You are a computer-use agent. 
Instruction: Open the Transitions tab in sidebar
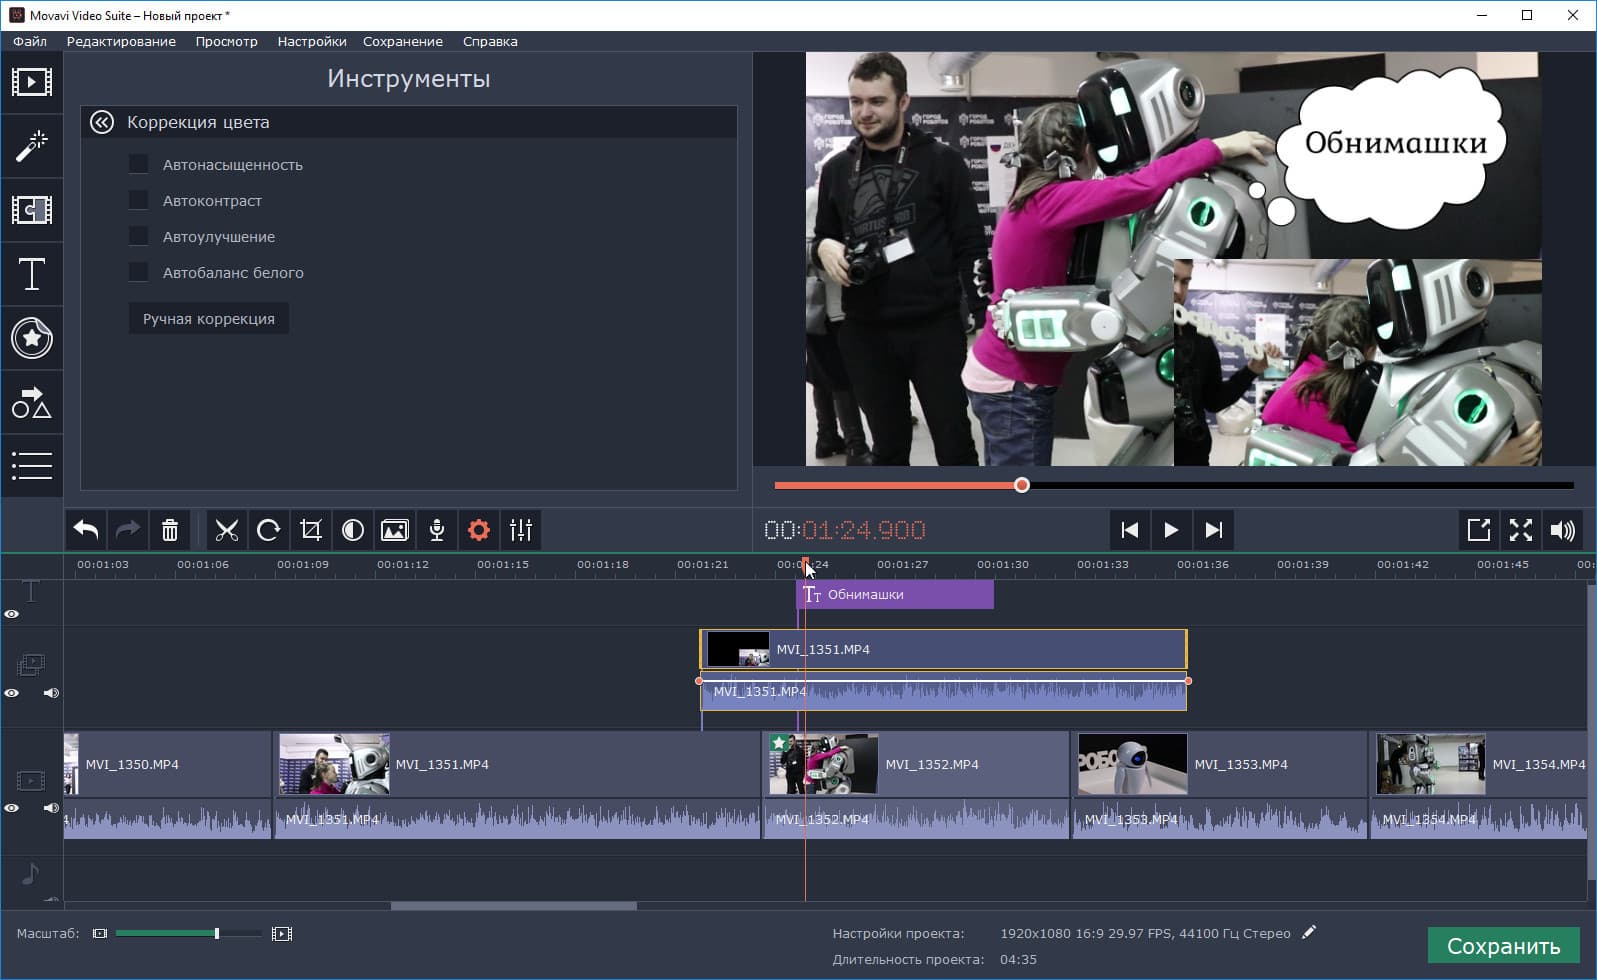point(32,210)
